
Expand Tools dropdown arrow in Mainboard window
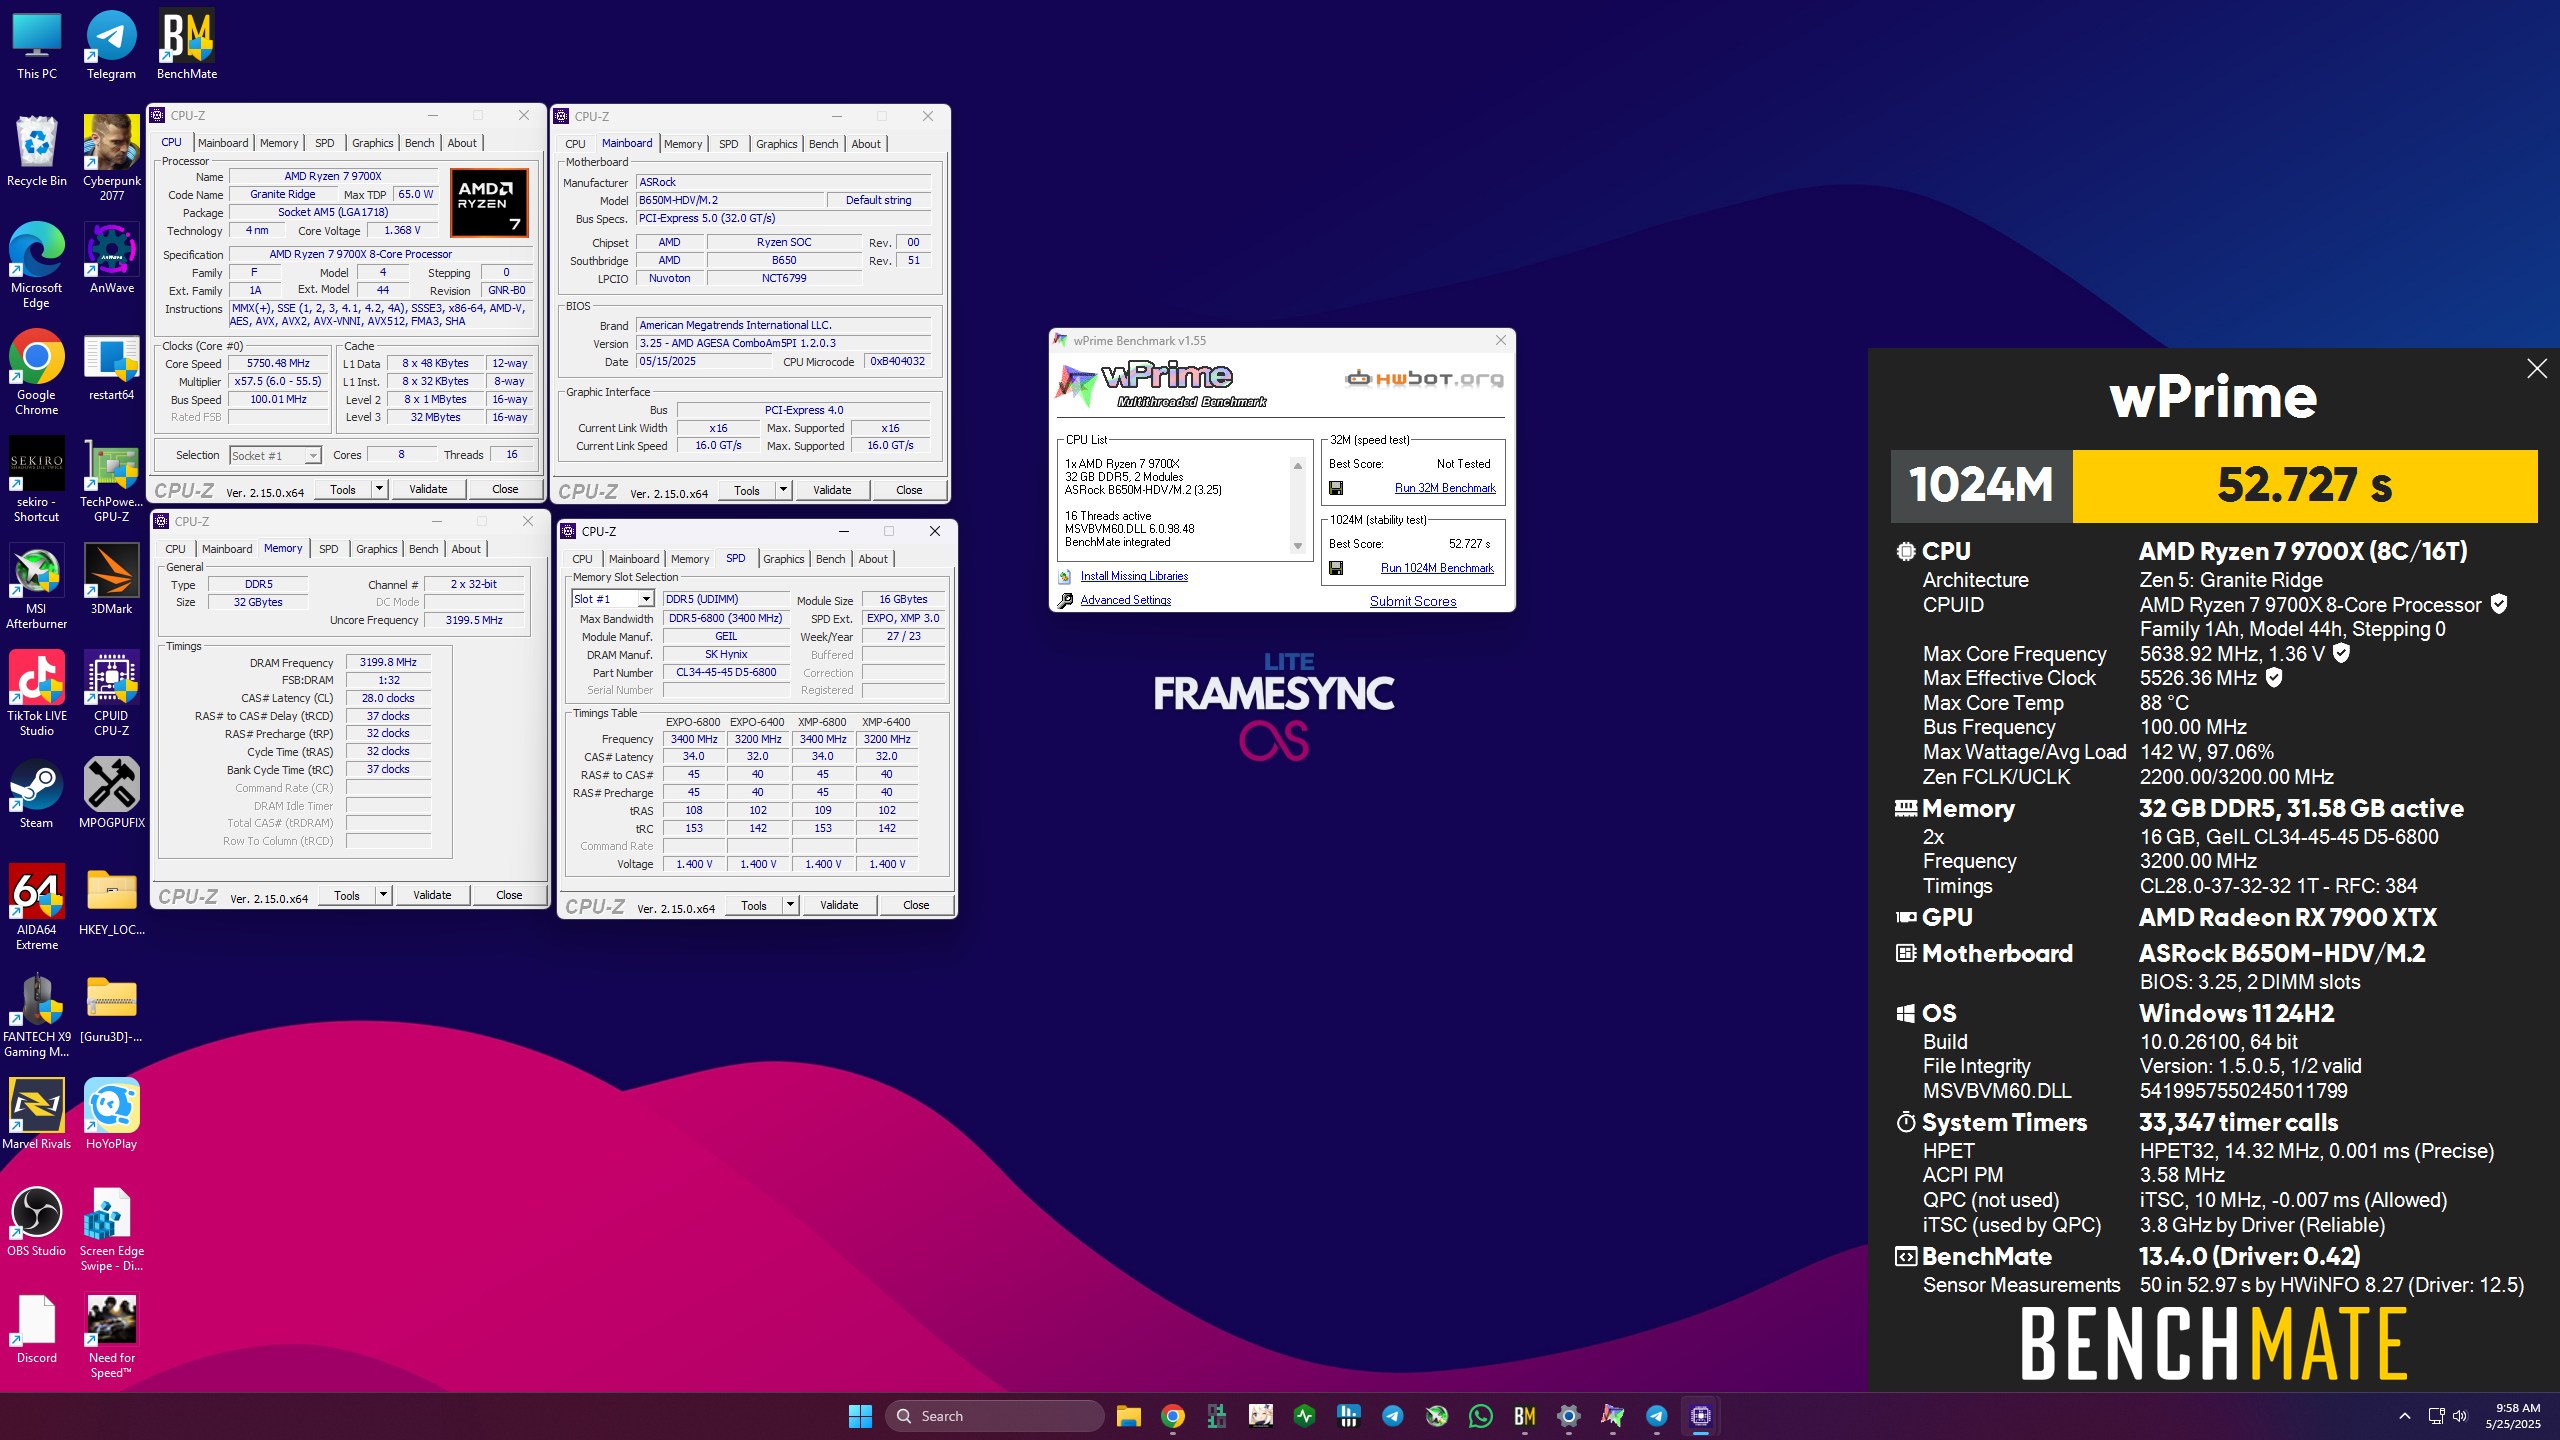(x=783, y=490)
